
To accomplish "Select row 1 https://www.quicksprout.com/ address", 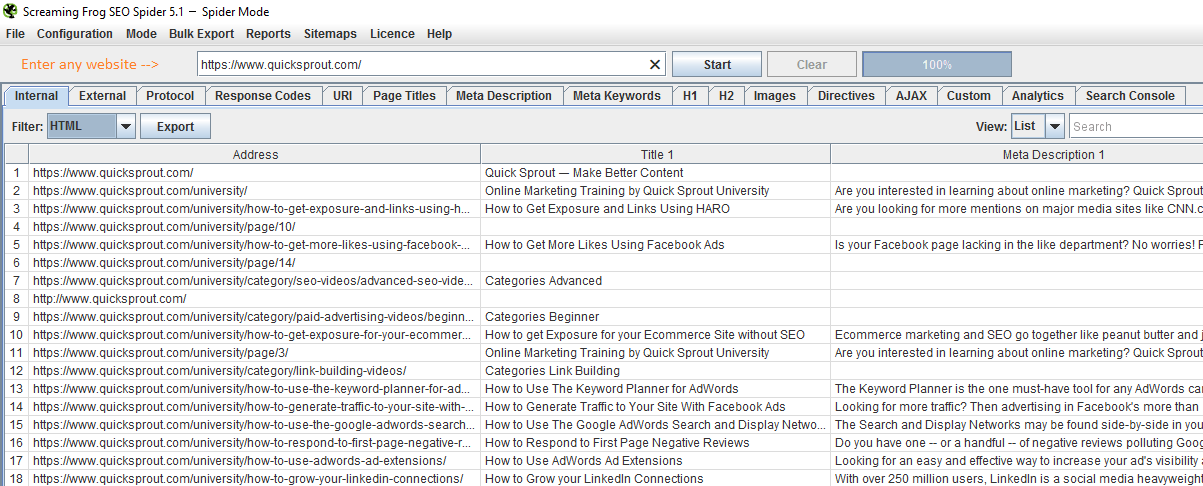I will (255, 173).
